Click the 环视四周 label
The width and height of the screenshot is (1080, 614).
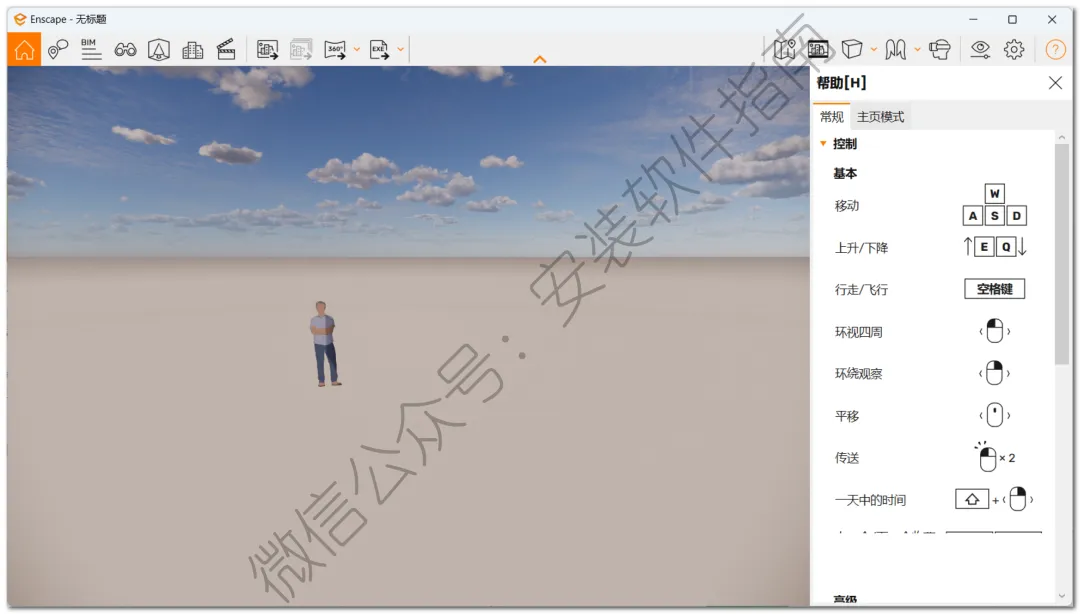[858, 332]
